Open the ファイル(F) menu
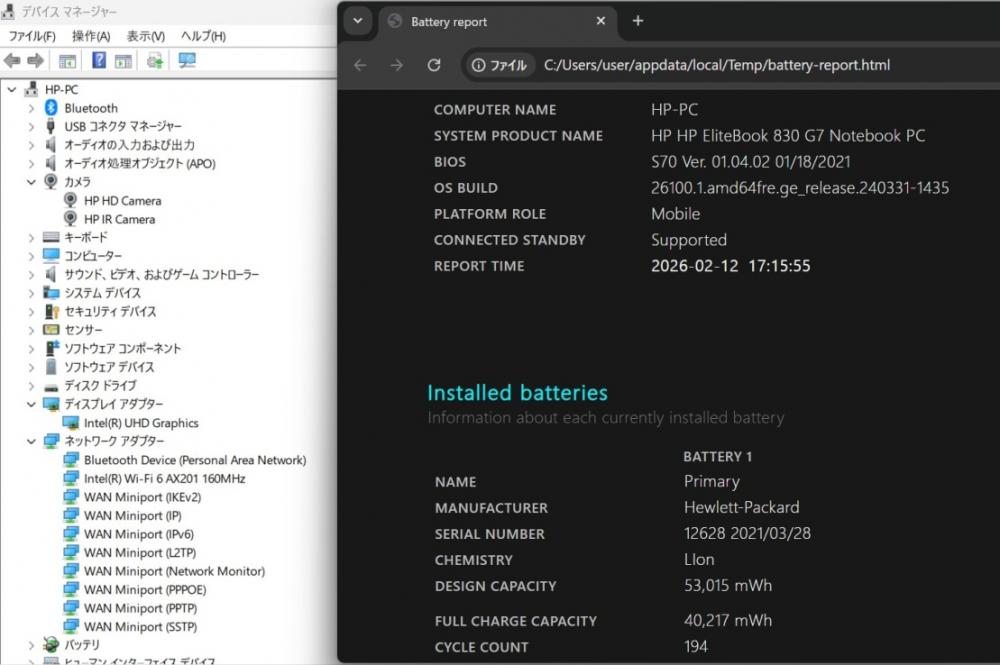The width and height of the screenshot is (1000, 665). (x=32, y=36)
